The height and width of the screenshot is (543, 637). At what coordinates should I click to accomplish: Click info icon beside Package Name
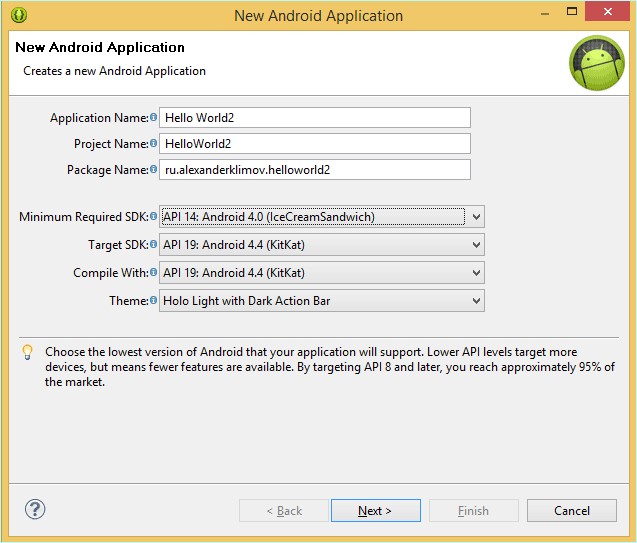click(x=153, y=169)
